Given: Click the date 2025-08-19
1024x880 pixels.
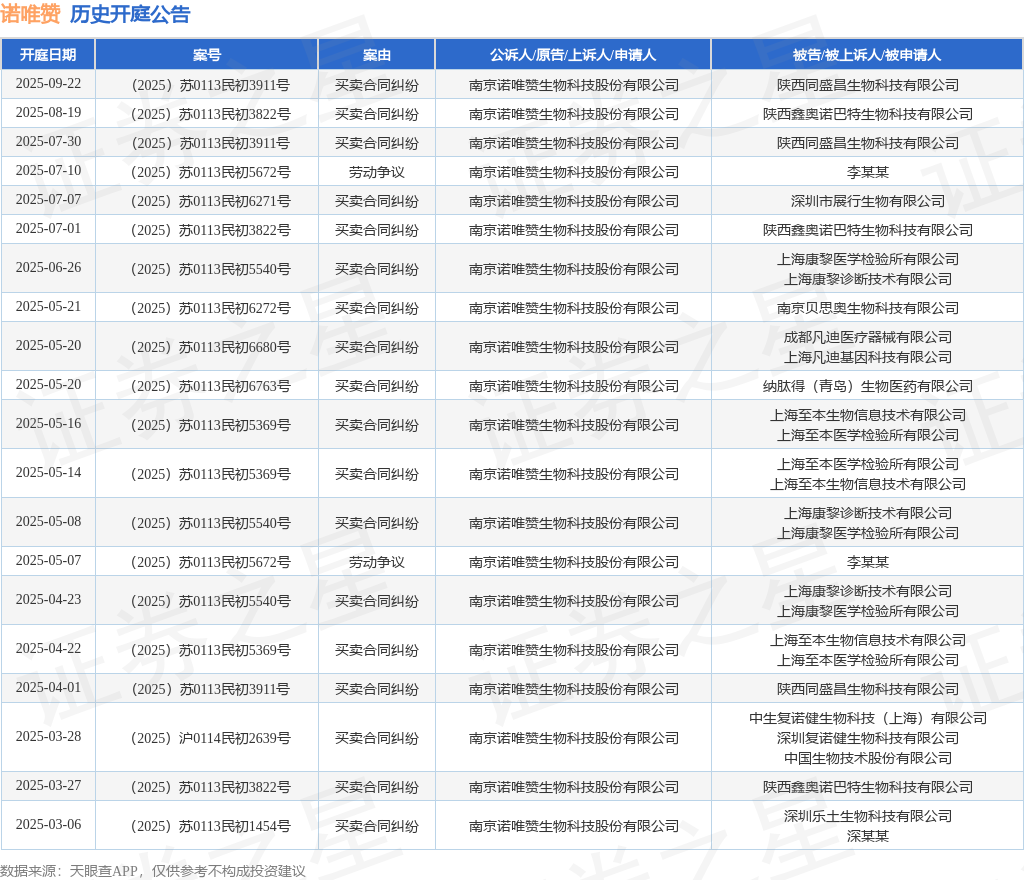Looking at the screenshot, I should (x=48, y=112).
